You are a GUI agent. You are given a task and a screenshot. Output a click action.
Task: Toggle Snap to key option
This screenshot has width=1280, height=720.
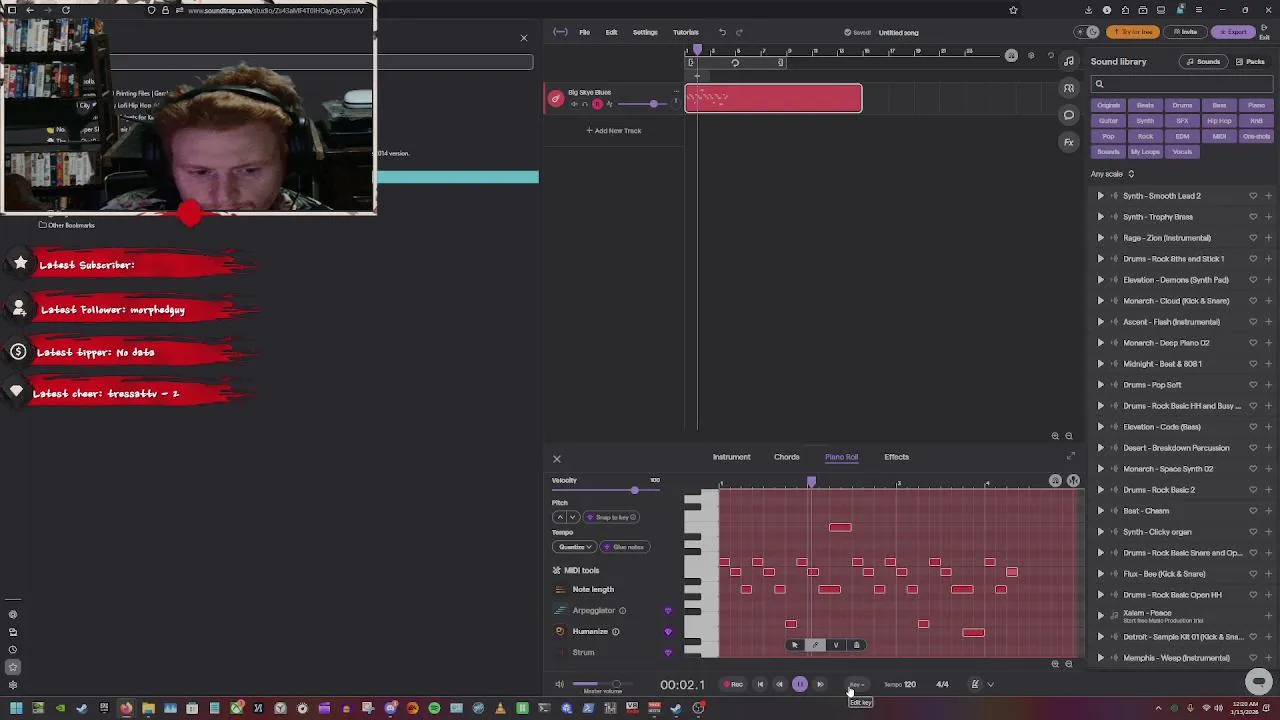point(612,517)
